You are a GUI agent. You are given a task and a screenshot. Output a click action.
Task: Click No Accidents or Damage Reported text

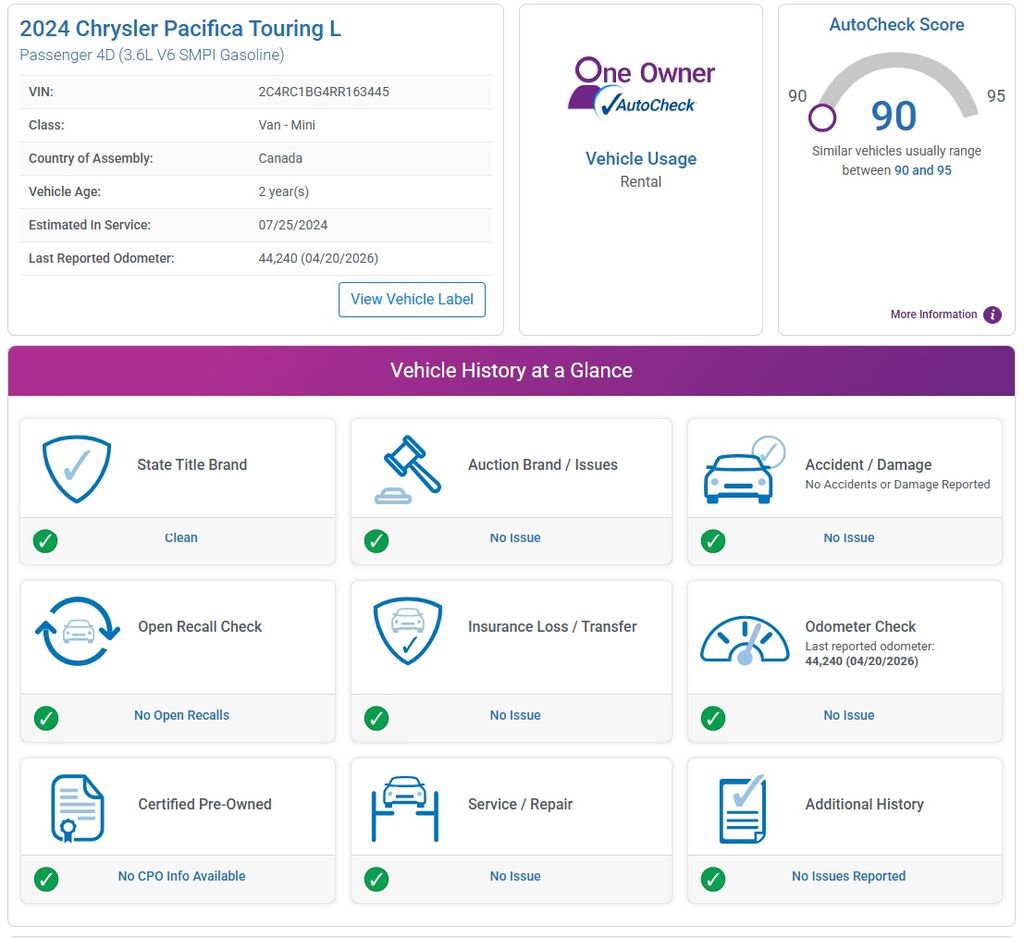(897, 485)
